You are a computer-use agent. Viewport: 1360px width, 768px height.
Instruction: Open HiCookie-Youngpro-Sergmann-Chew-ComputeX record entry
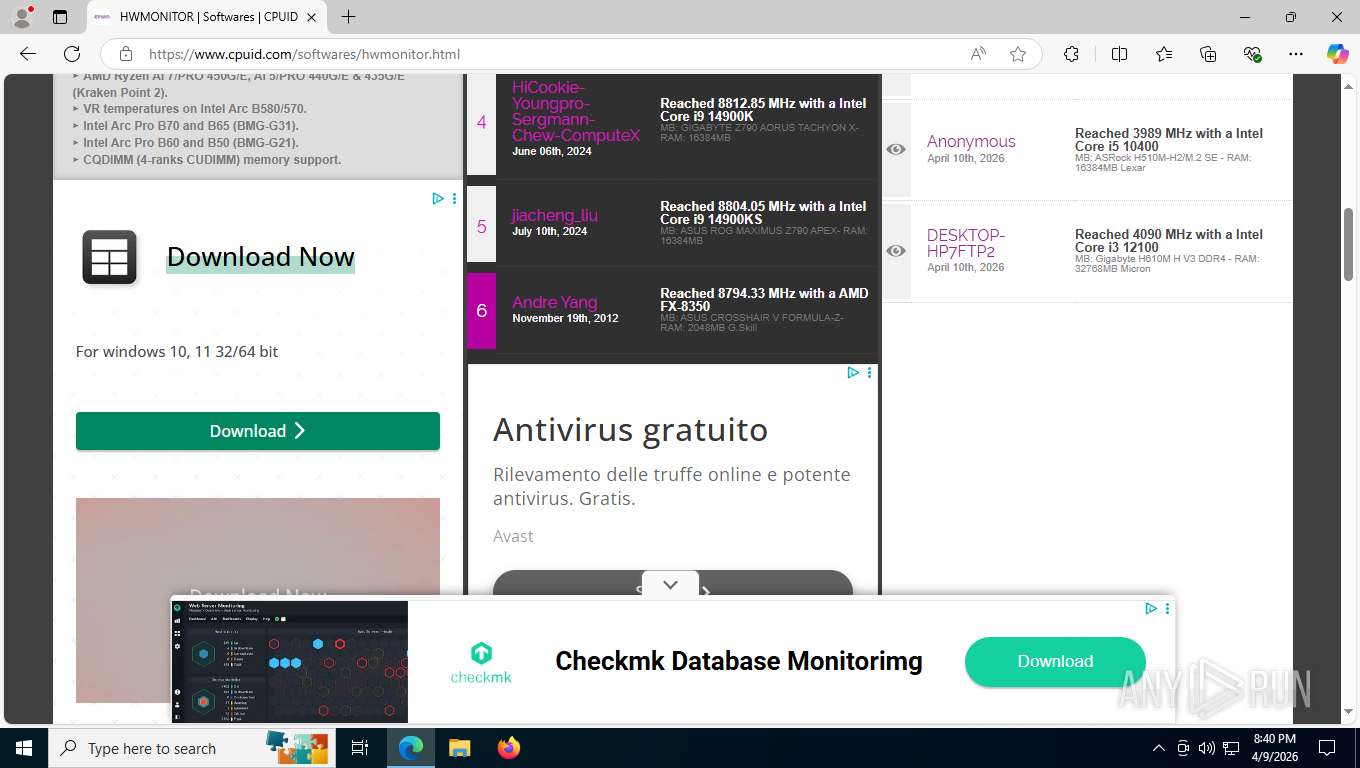(576, 111)
